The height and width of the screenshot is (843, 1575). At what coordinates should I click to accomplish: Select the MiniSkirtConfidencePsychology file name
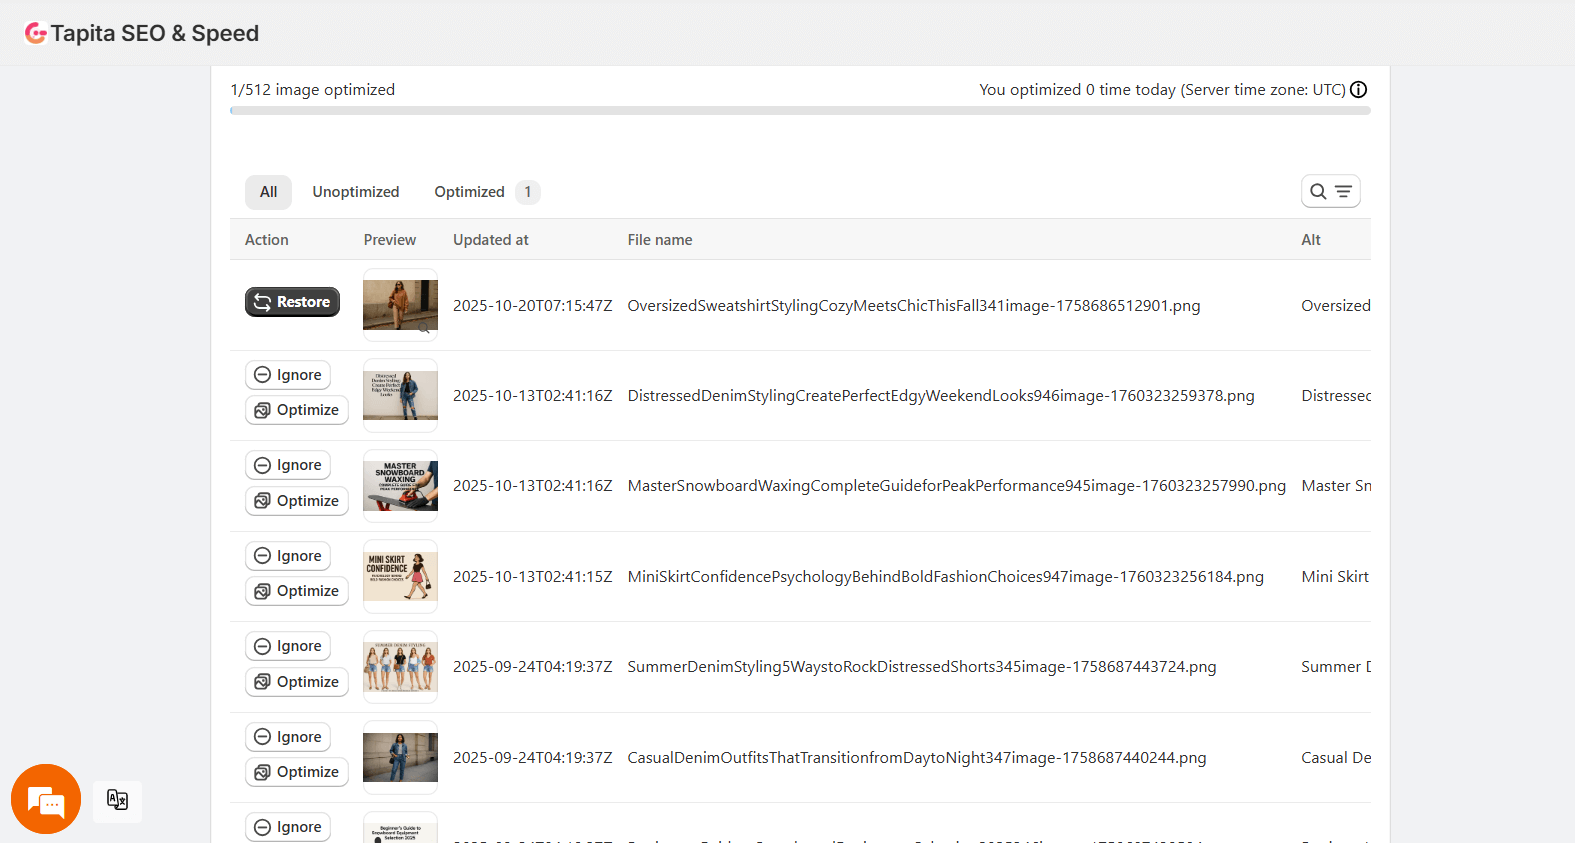point(946,577)
